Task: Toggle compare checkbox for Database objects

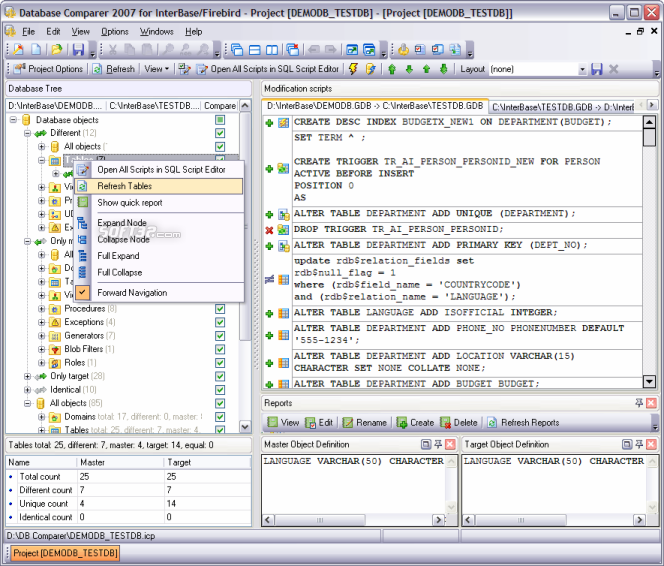Action: [220, 120]
